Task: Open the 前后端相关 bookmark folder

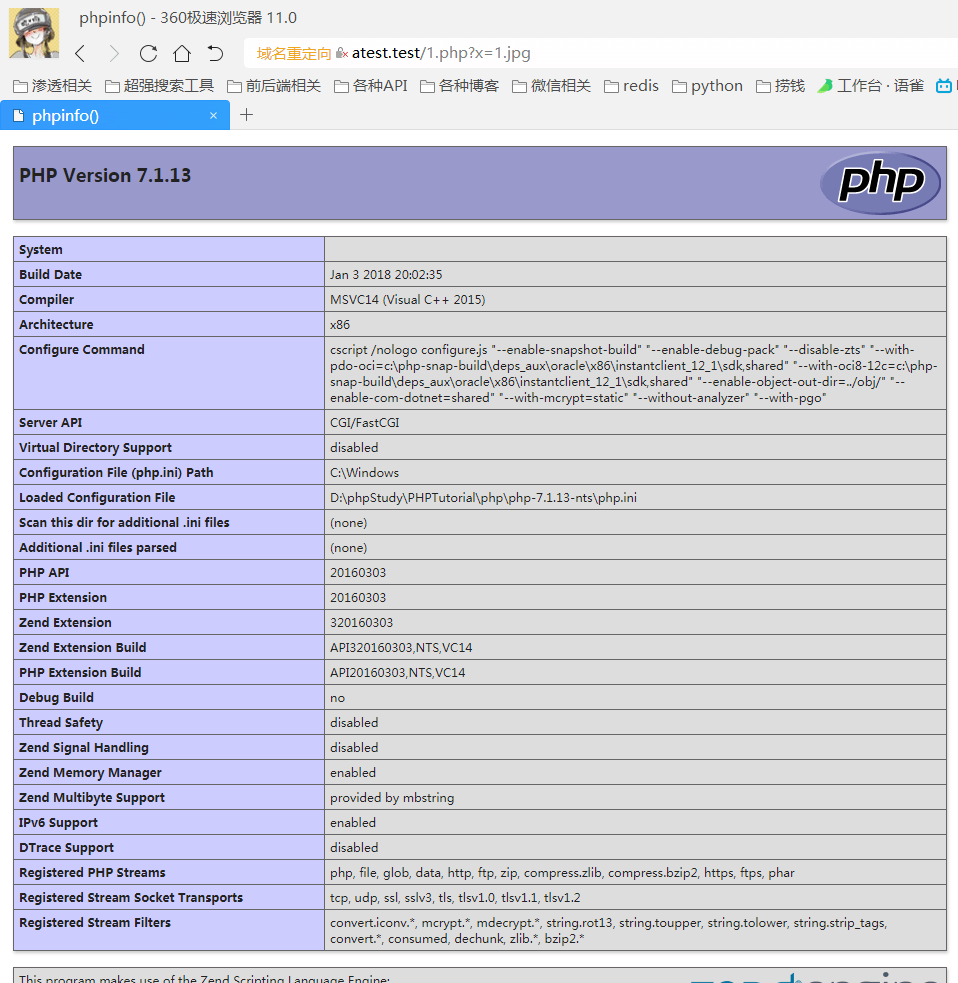Action: (x=274, y=86)
